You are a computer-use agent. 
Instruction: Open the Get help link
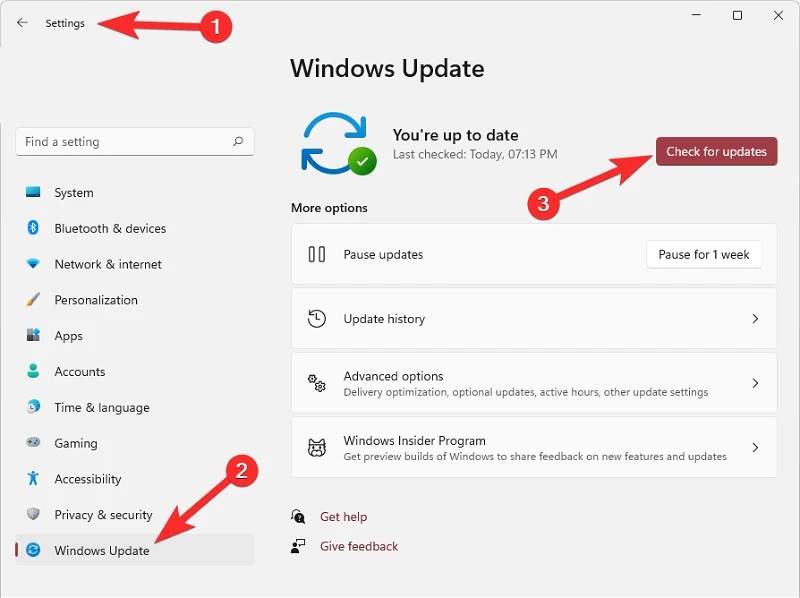[x=343, y=516]
